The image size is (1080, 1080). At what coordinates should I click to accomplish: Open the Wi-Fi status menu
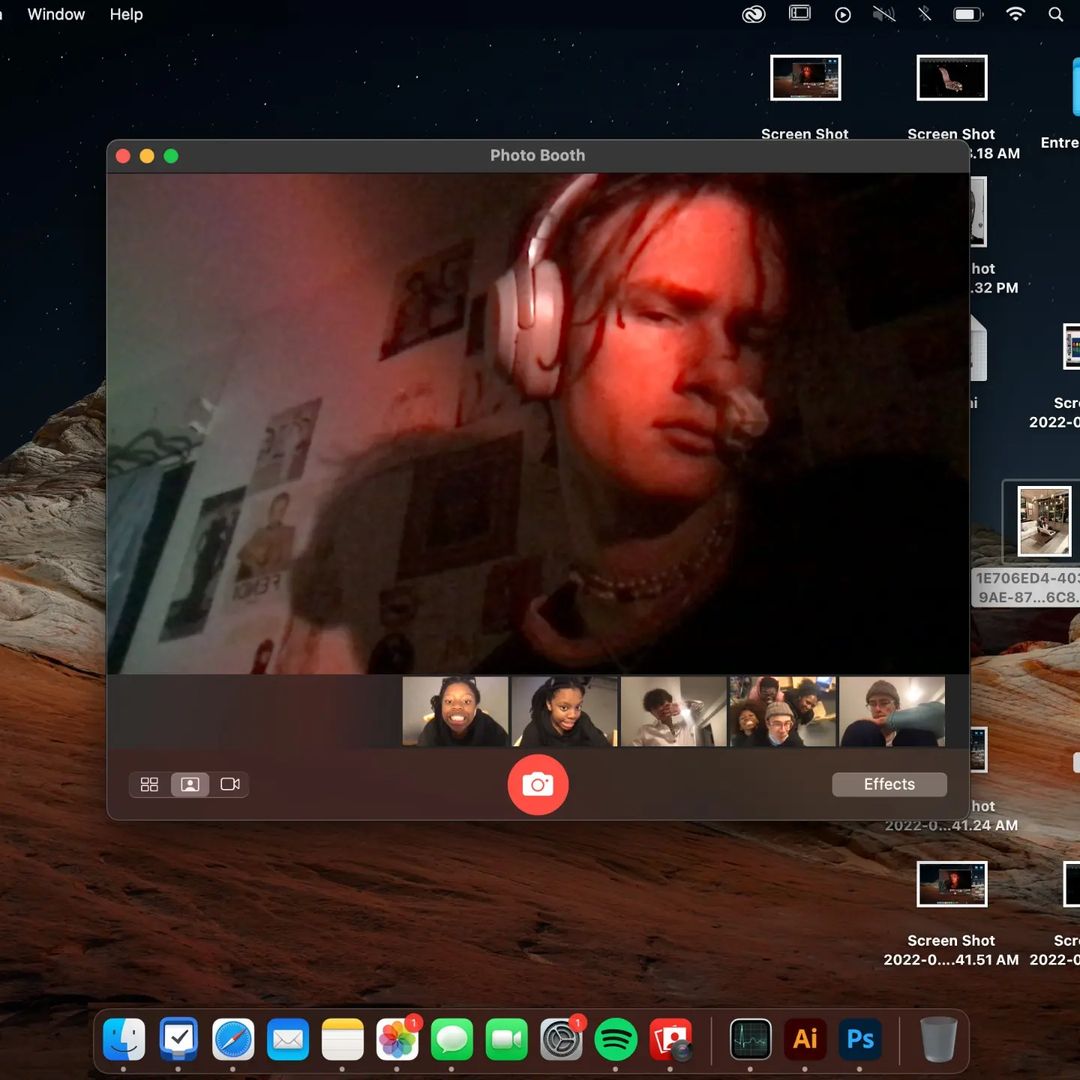pos(1015,15)
